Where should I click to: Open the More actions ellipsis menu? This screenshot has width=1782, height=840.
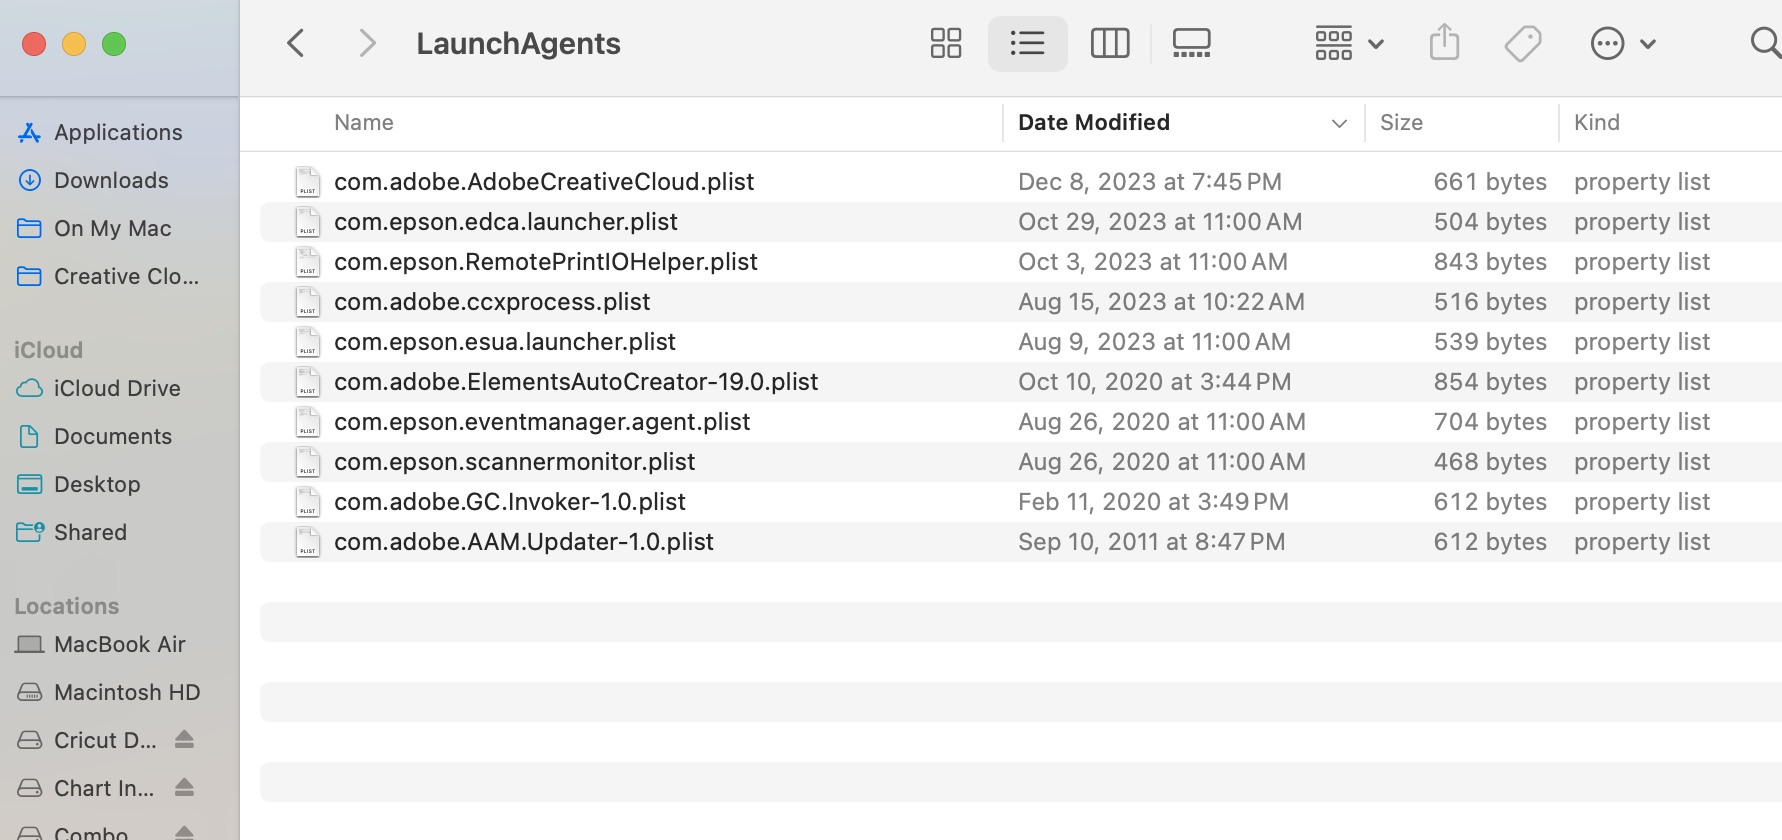click(1622, 43)
